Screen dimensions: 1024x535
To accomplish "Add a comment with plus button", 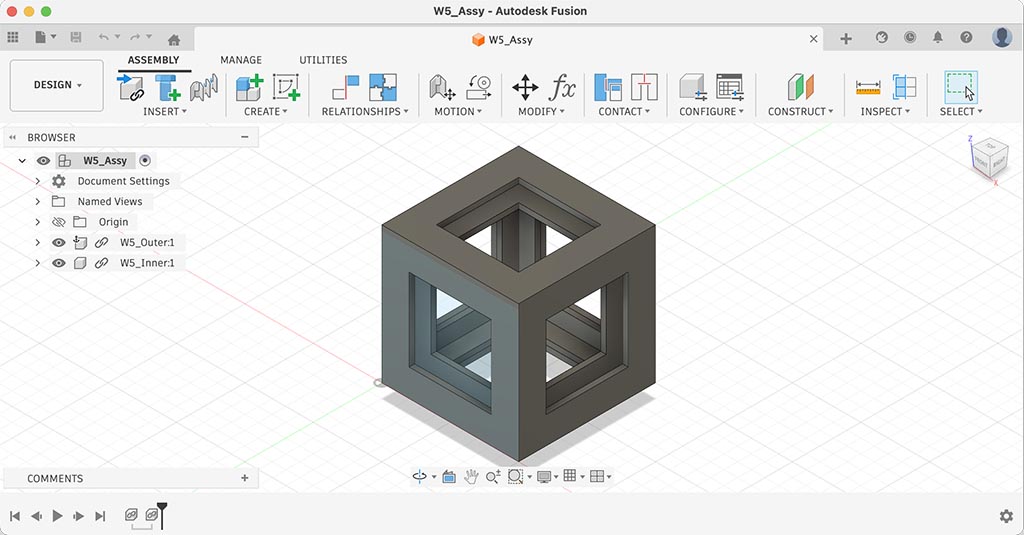I will [x=245, y=478].
